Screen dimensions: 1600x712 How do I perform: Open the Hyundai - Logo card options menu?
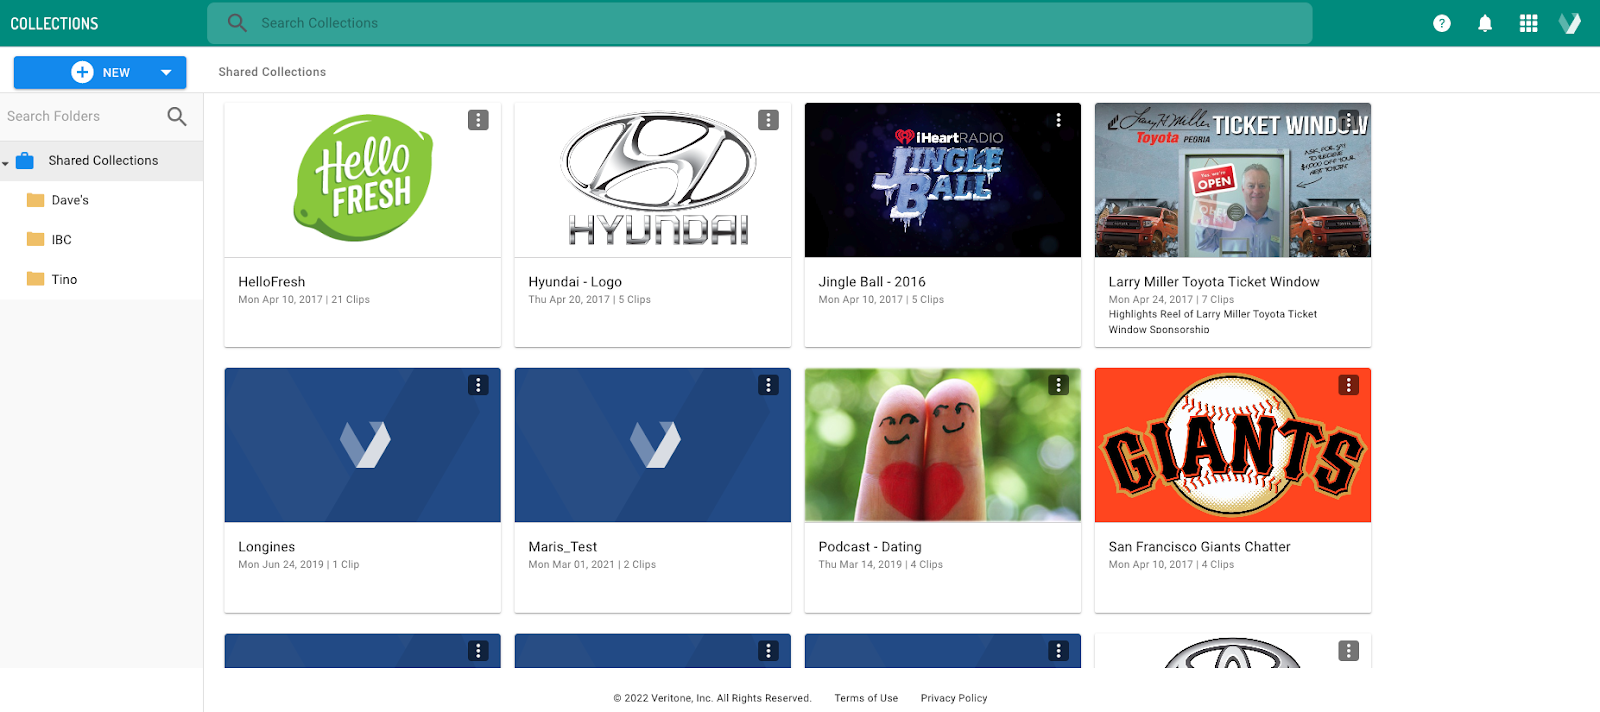point(768,120)
